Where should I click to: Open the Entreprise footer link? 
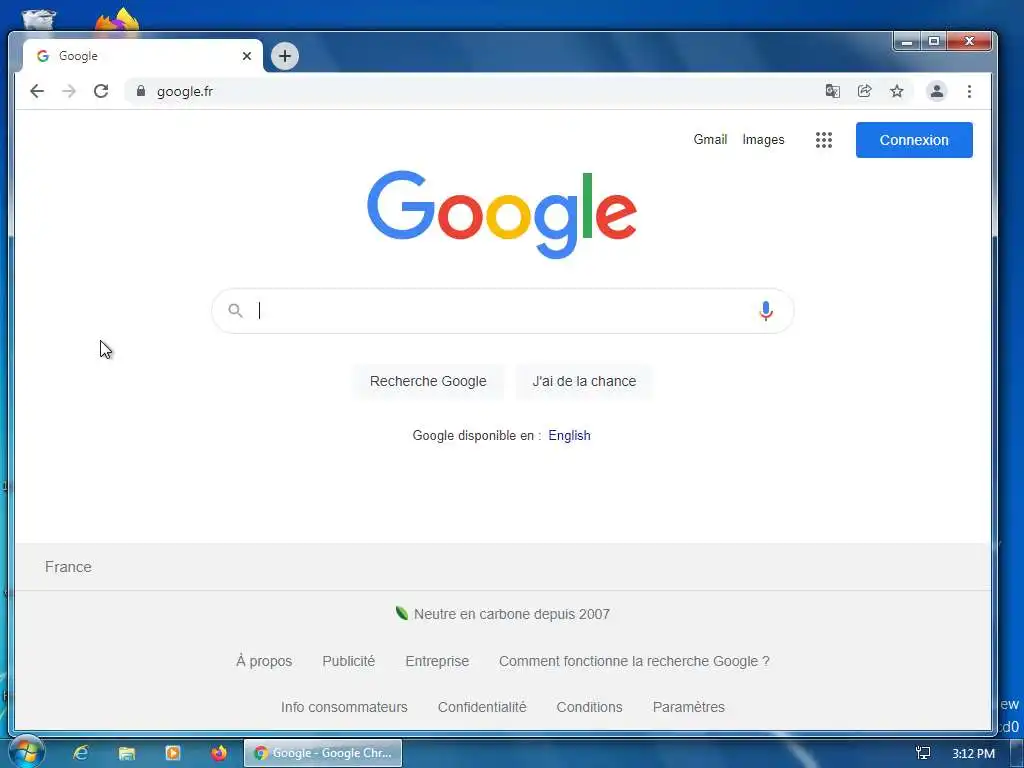point(437,662)
